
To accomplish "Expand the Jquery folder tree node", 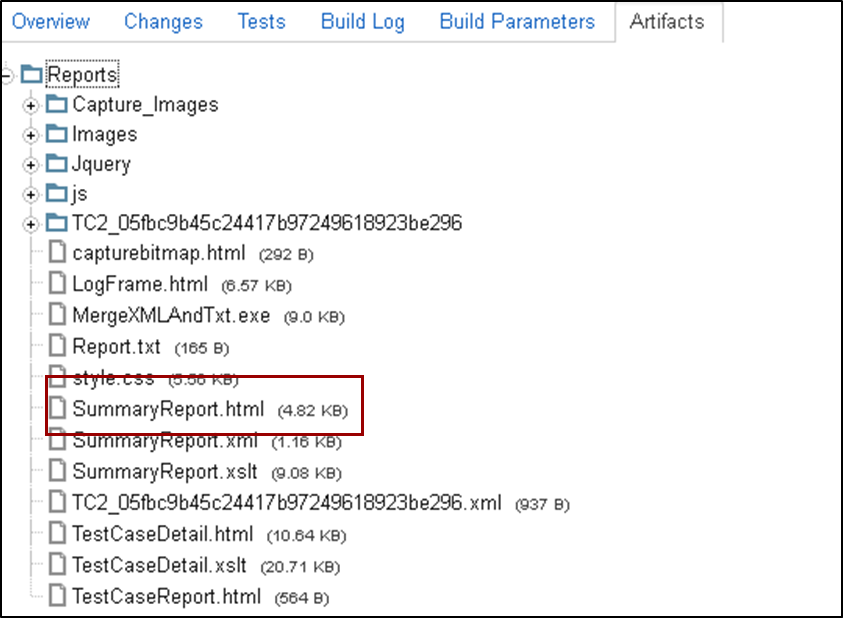I will [x=31, y=165].
